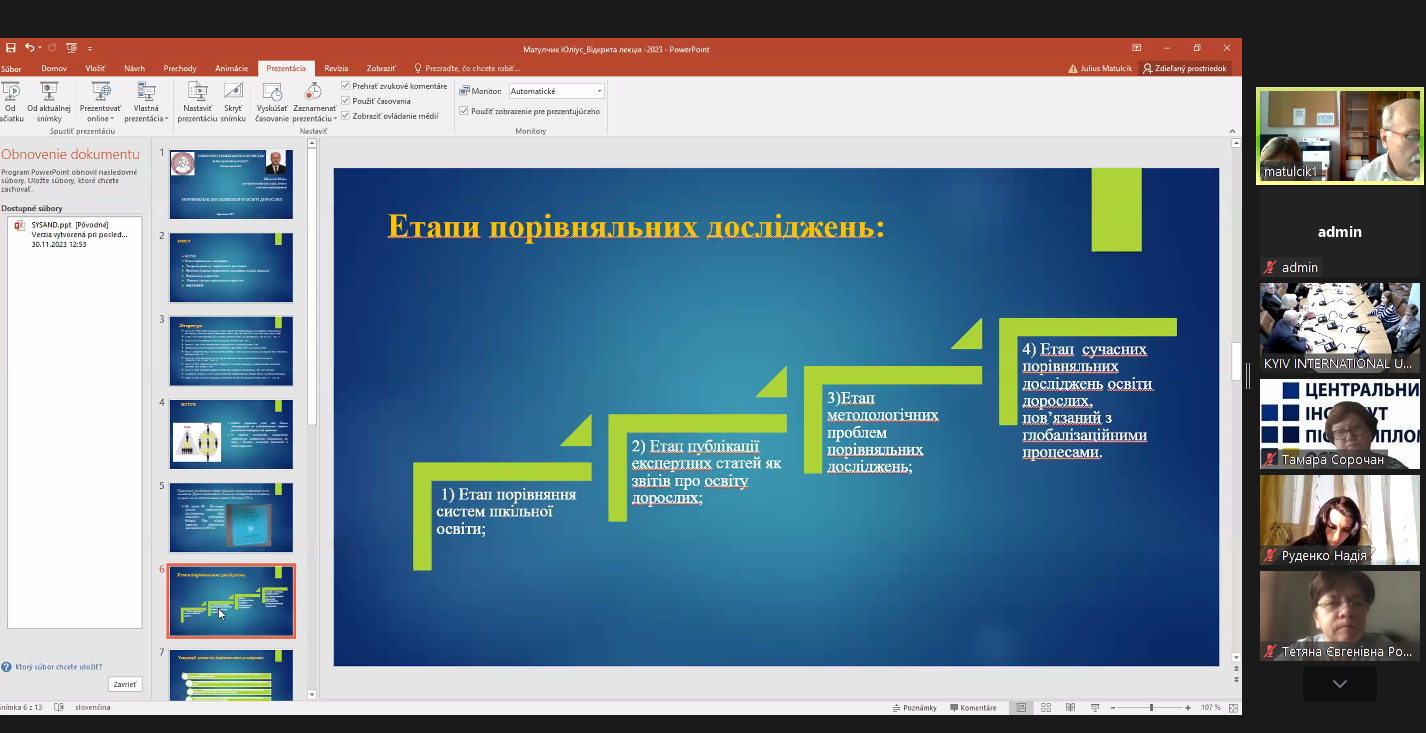Screen dimensions: 1426x733
Task: Start slideshow with Od aktuálnej snímky icon
Action: [49, 92]
